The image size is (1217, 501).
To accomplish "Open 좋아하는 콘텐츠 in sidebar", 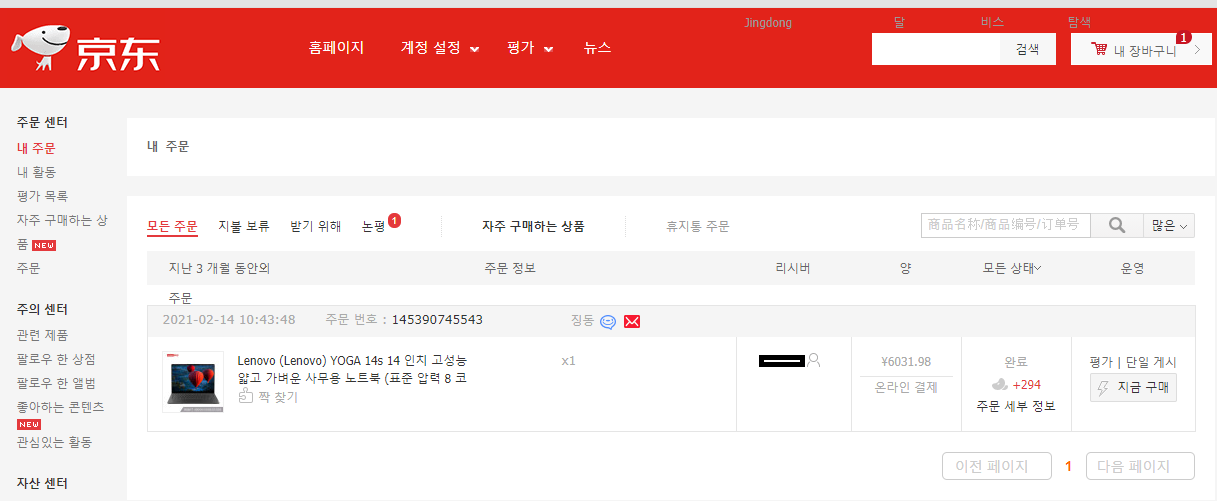I will [60, 407].
